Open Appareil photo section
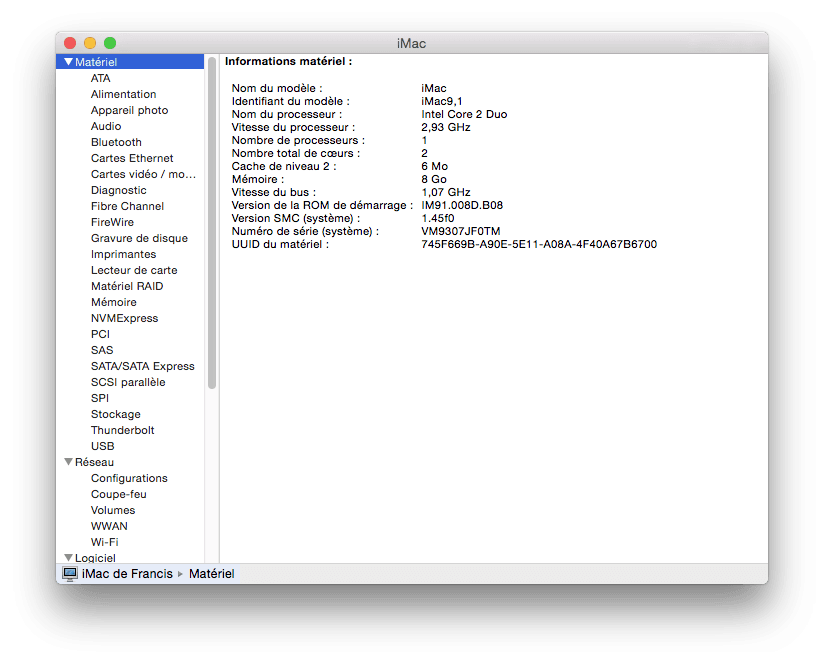Image resolution: width=824 pixels, height=664 pixels. coord(129,110)
